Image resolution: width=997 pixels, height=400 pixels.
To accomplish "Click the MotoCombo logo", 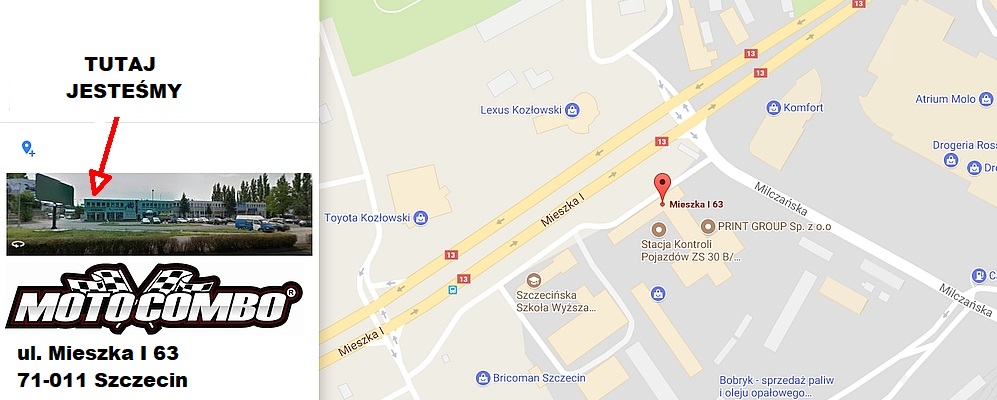I will point(154,299).
